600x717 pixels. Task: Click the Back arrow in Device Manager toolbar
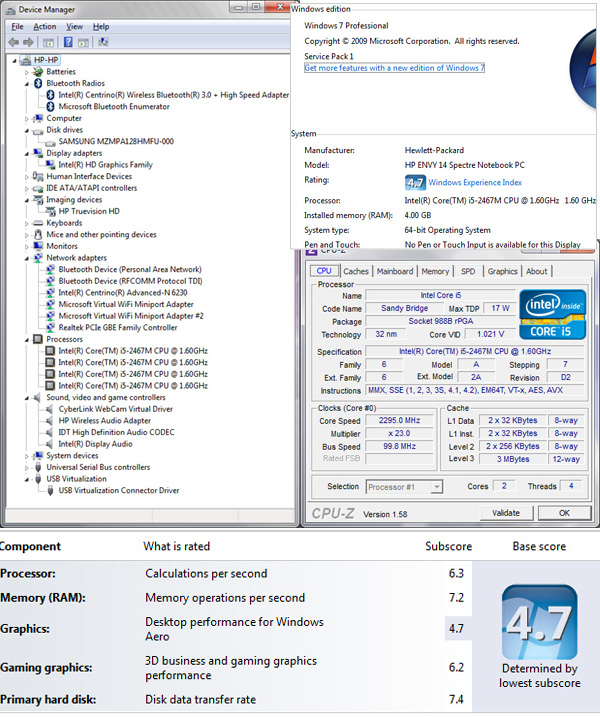point(15,43)
